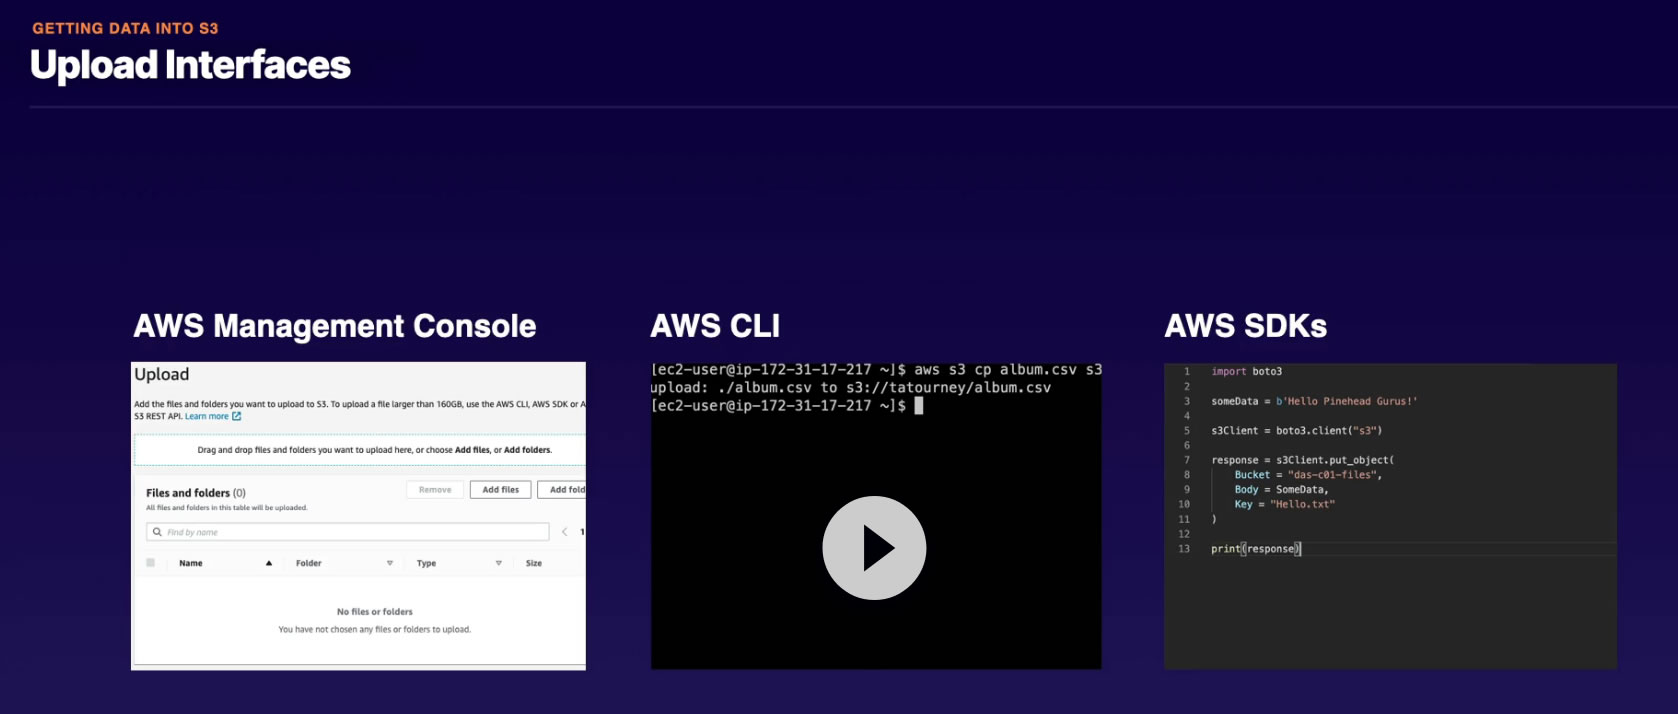The height and width of the screenshot is (714, 1678).
Task: Click the 'Body = SomeData,' code line
Action: click(x=1281, y=490)
